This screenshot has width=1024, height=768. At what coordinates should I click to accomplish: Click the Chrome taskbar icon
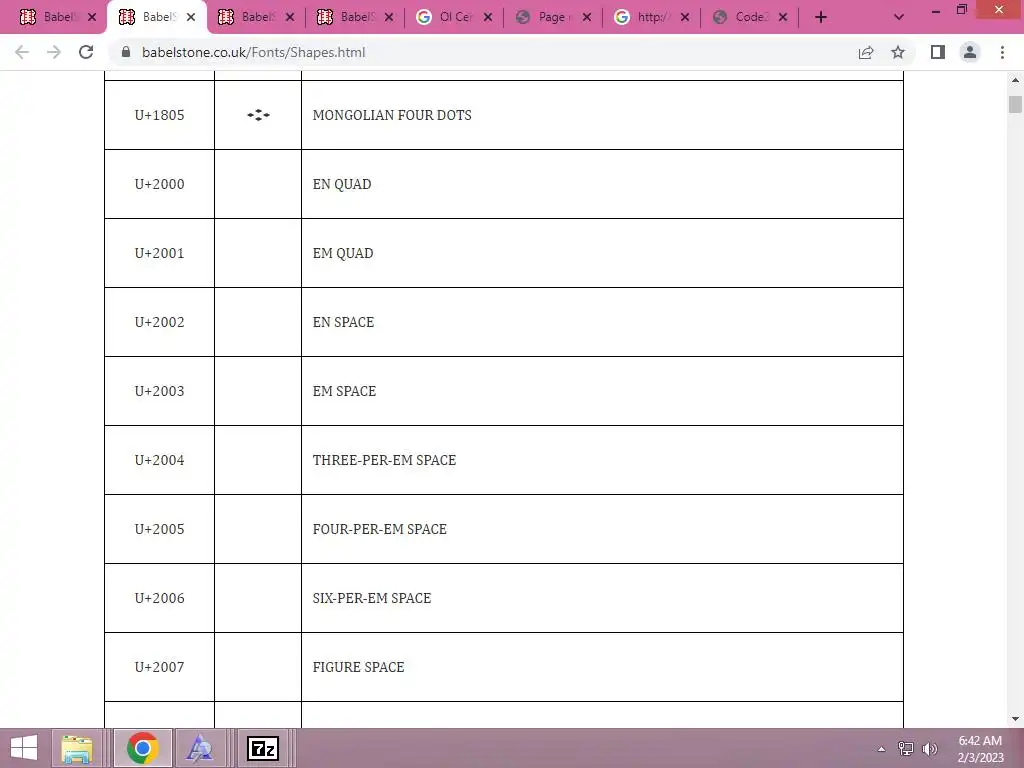click(x=143, y=748)
